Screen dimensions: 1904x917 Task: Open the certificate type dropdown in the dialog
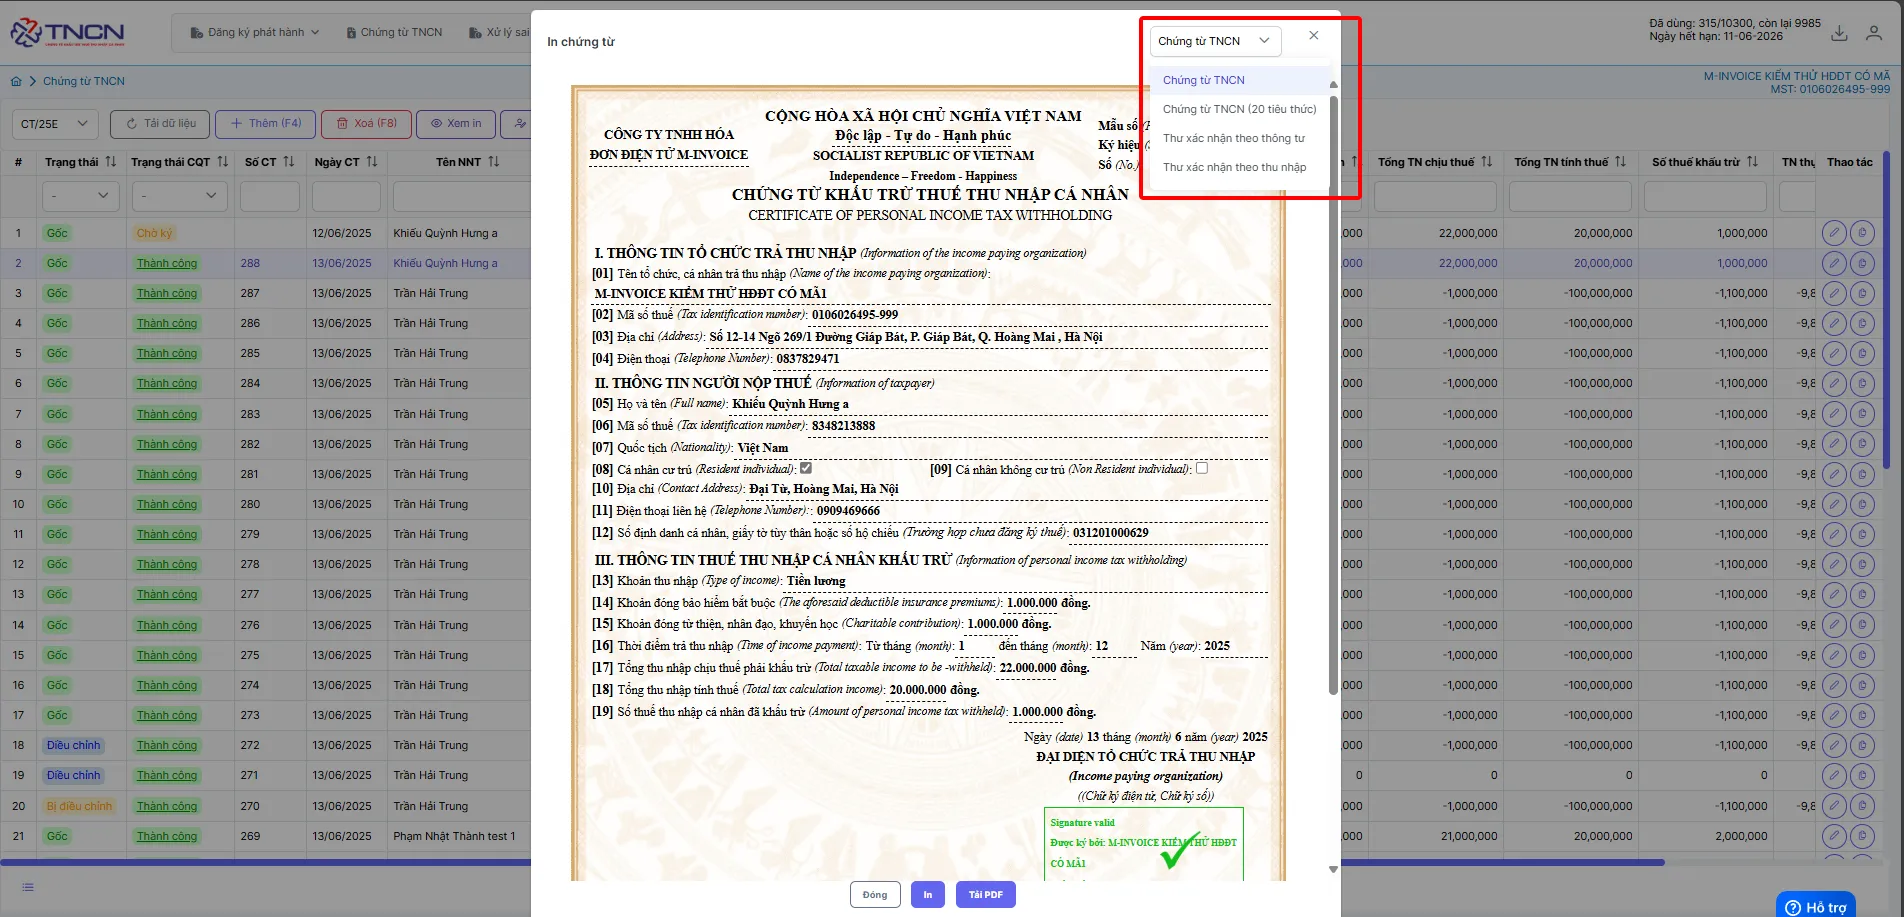point(1215,41)
